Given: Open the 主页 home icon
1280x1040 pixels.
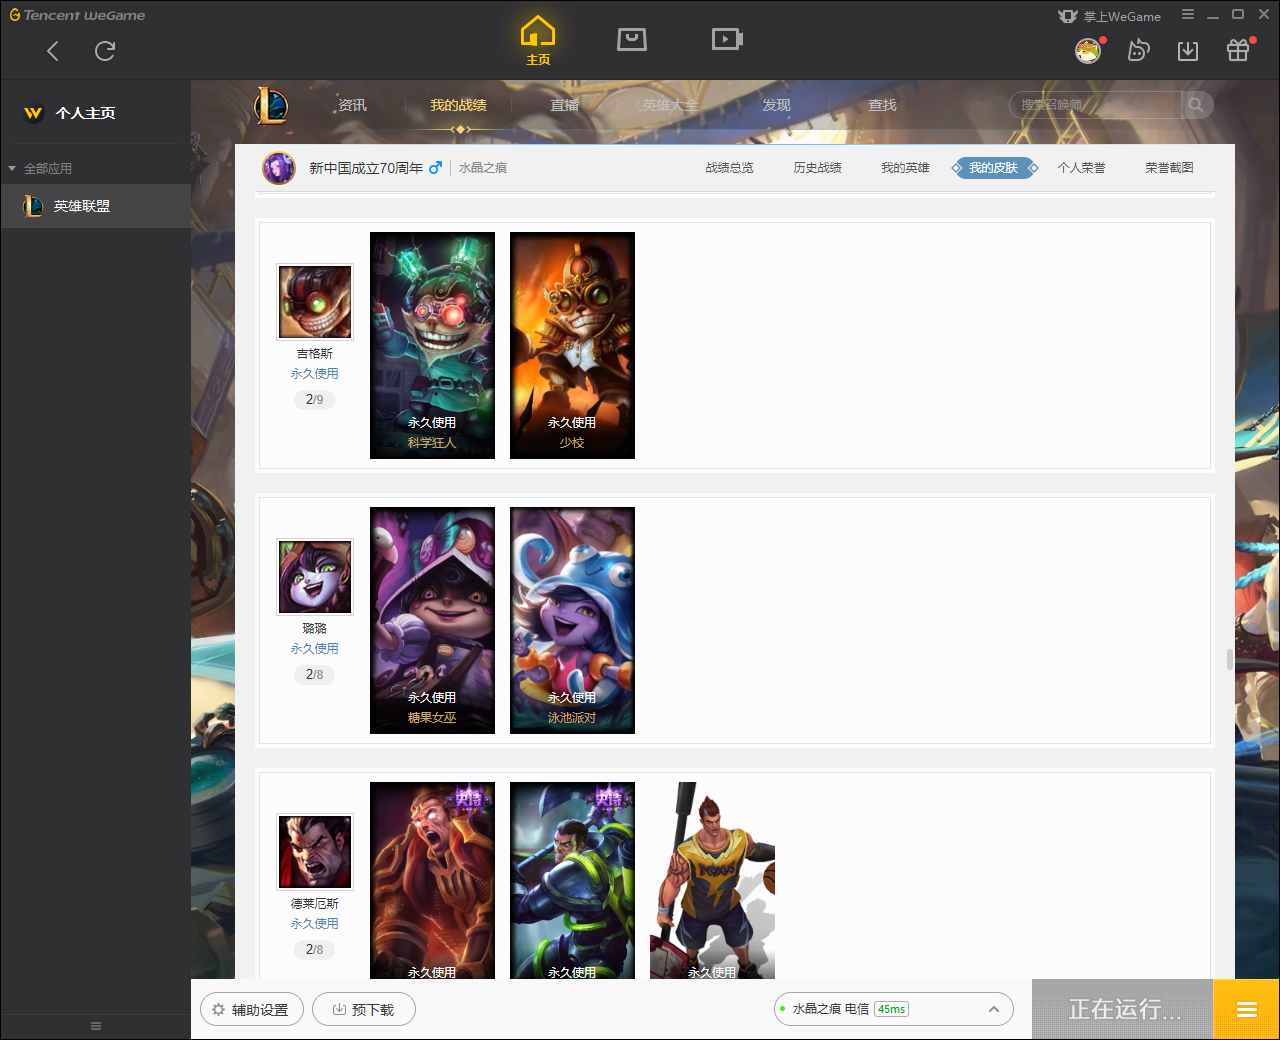Looking at the screenshot, I should 538,41.
